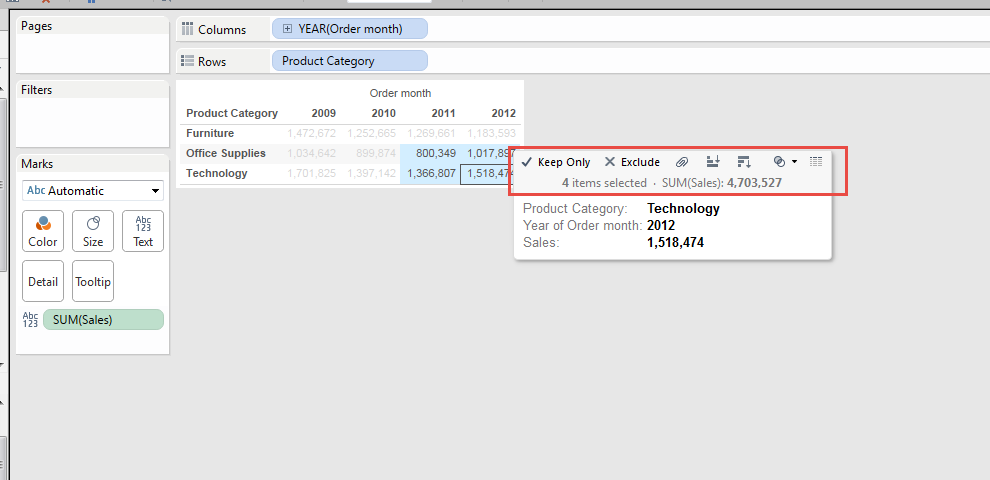The width and height of the screenshot is (990, 480).
Task: Click the paperclip group members icon
Action: coord(681,162)
